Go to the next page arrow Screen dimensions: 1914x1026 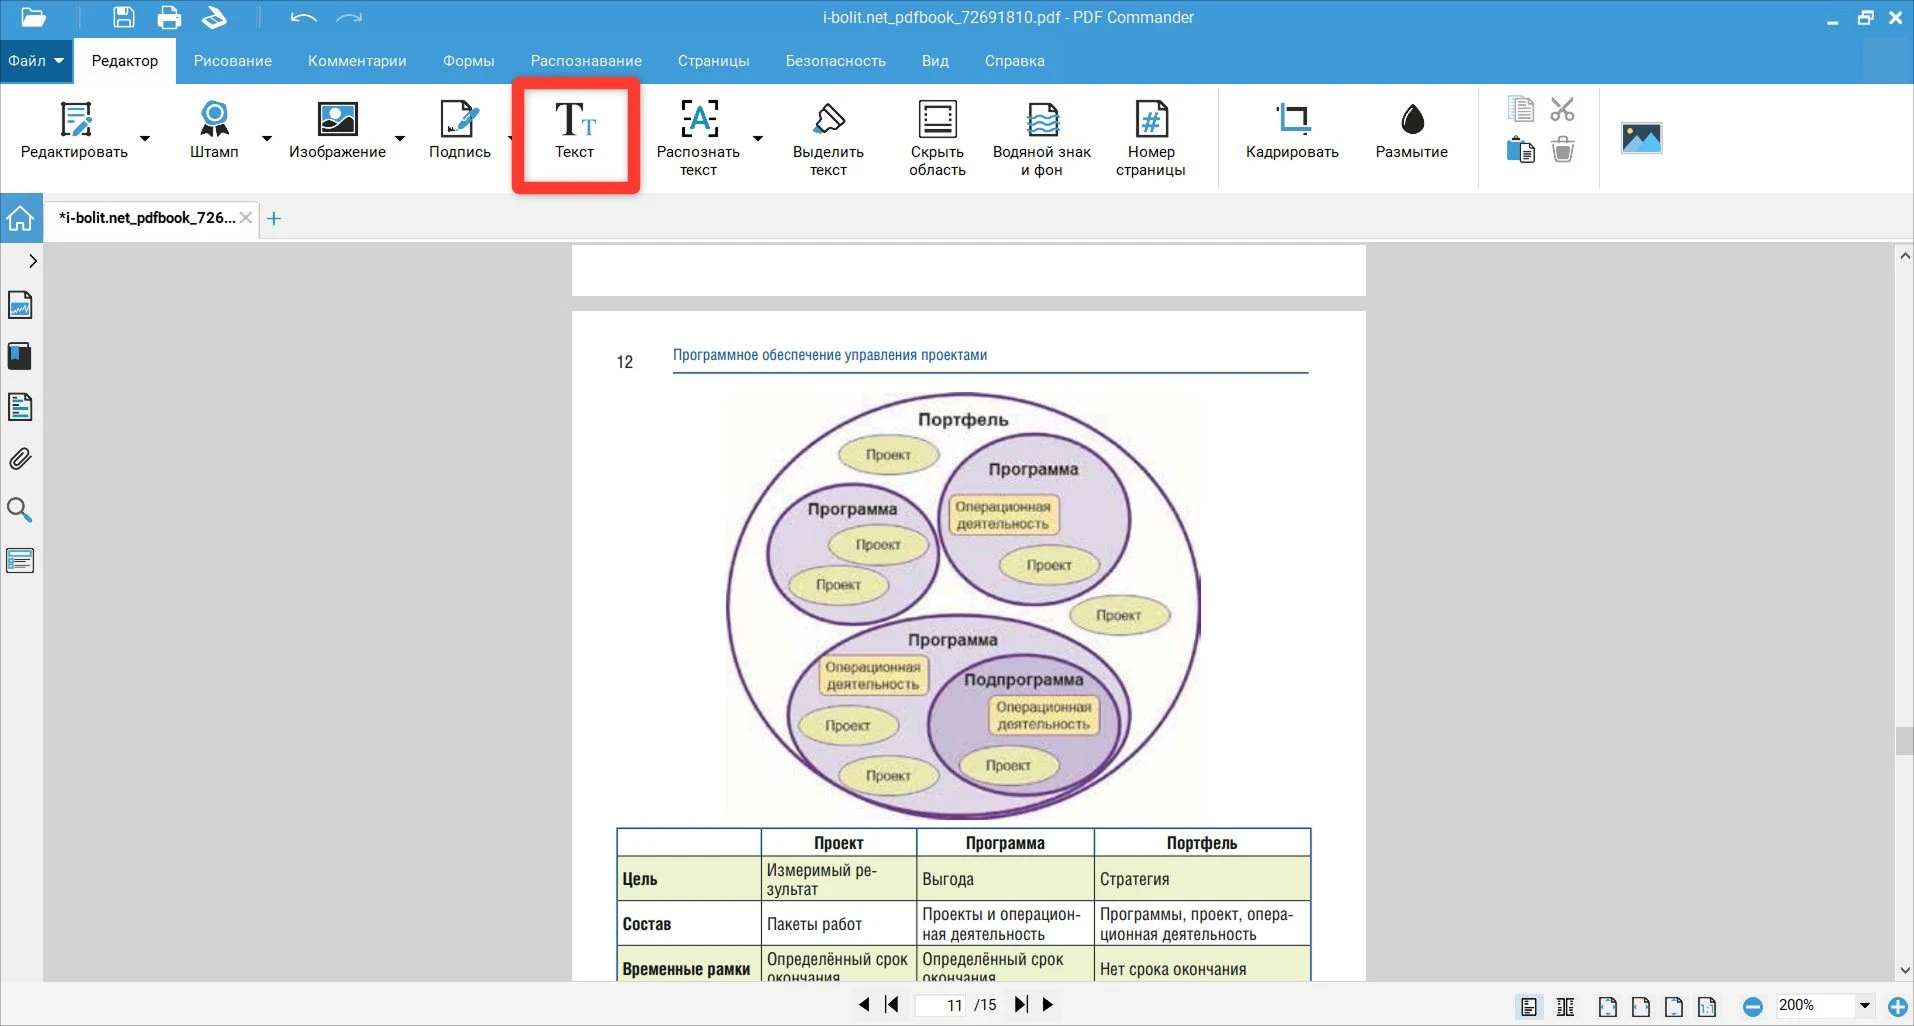1047,1004
